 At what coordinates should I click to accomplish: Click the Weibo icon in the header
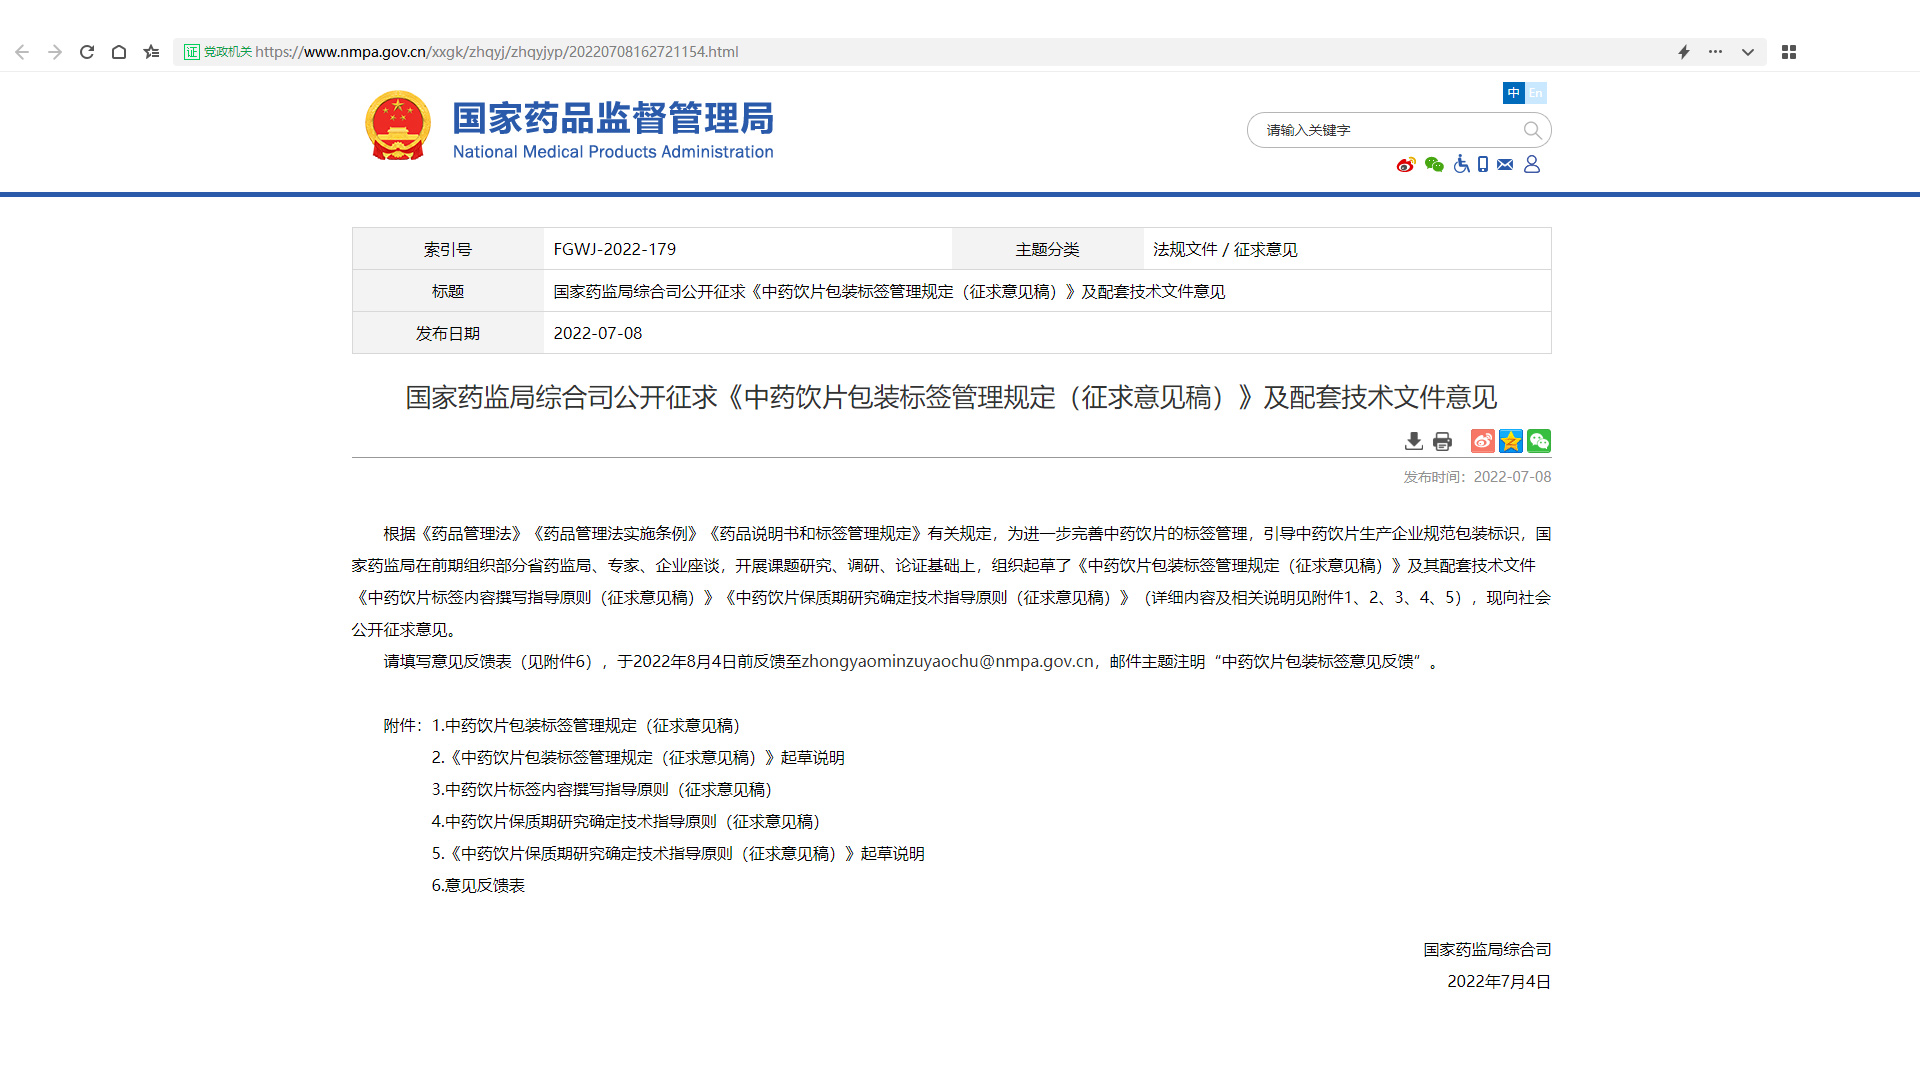pyautogui.click(x=1406, y=164)
